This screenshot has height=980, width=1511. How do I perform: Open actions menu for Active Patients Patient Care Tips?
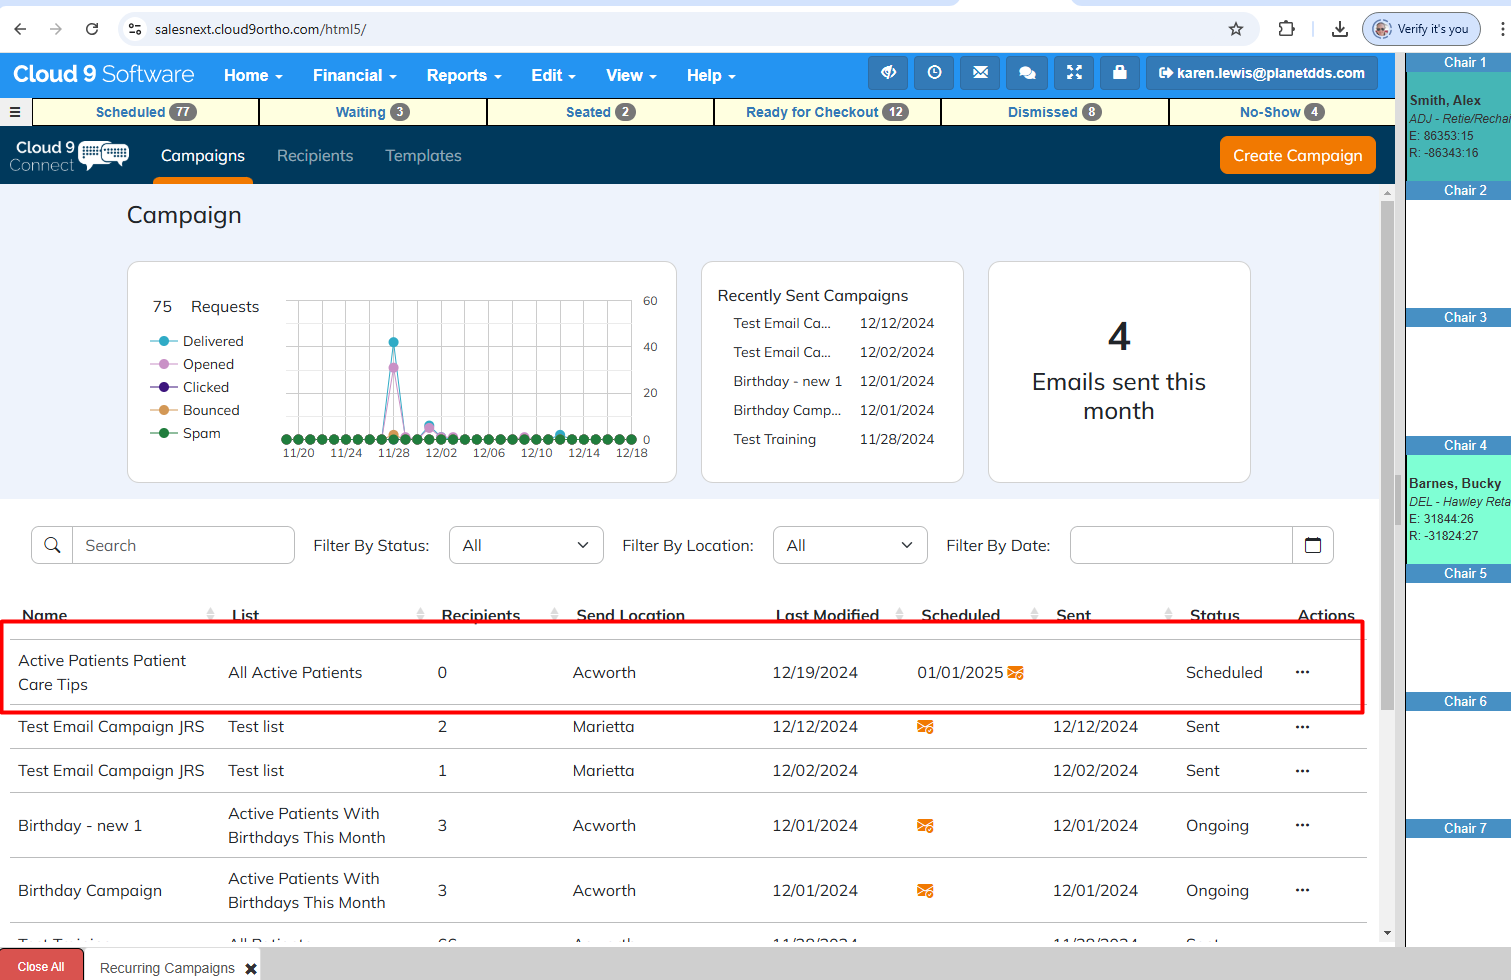pyautogui.click(x=1302, y=672)
